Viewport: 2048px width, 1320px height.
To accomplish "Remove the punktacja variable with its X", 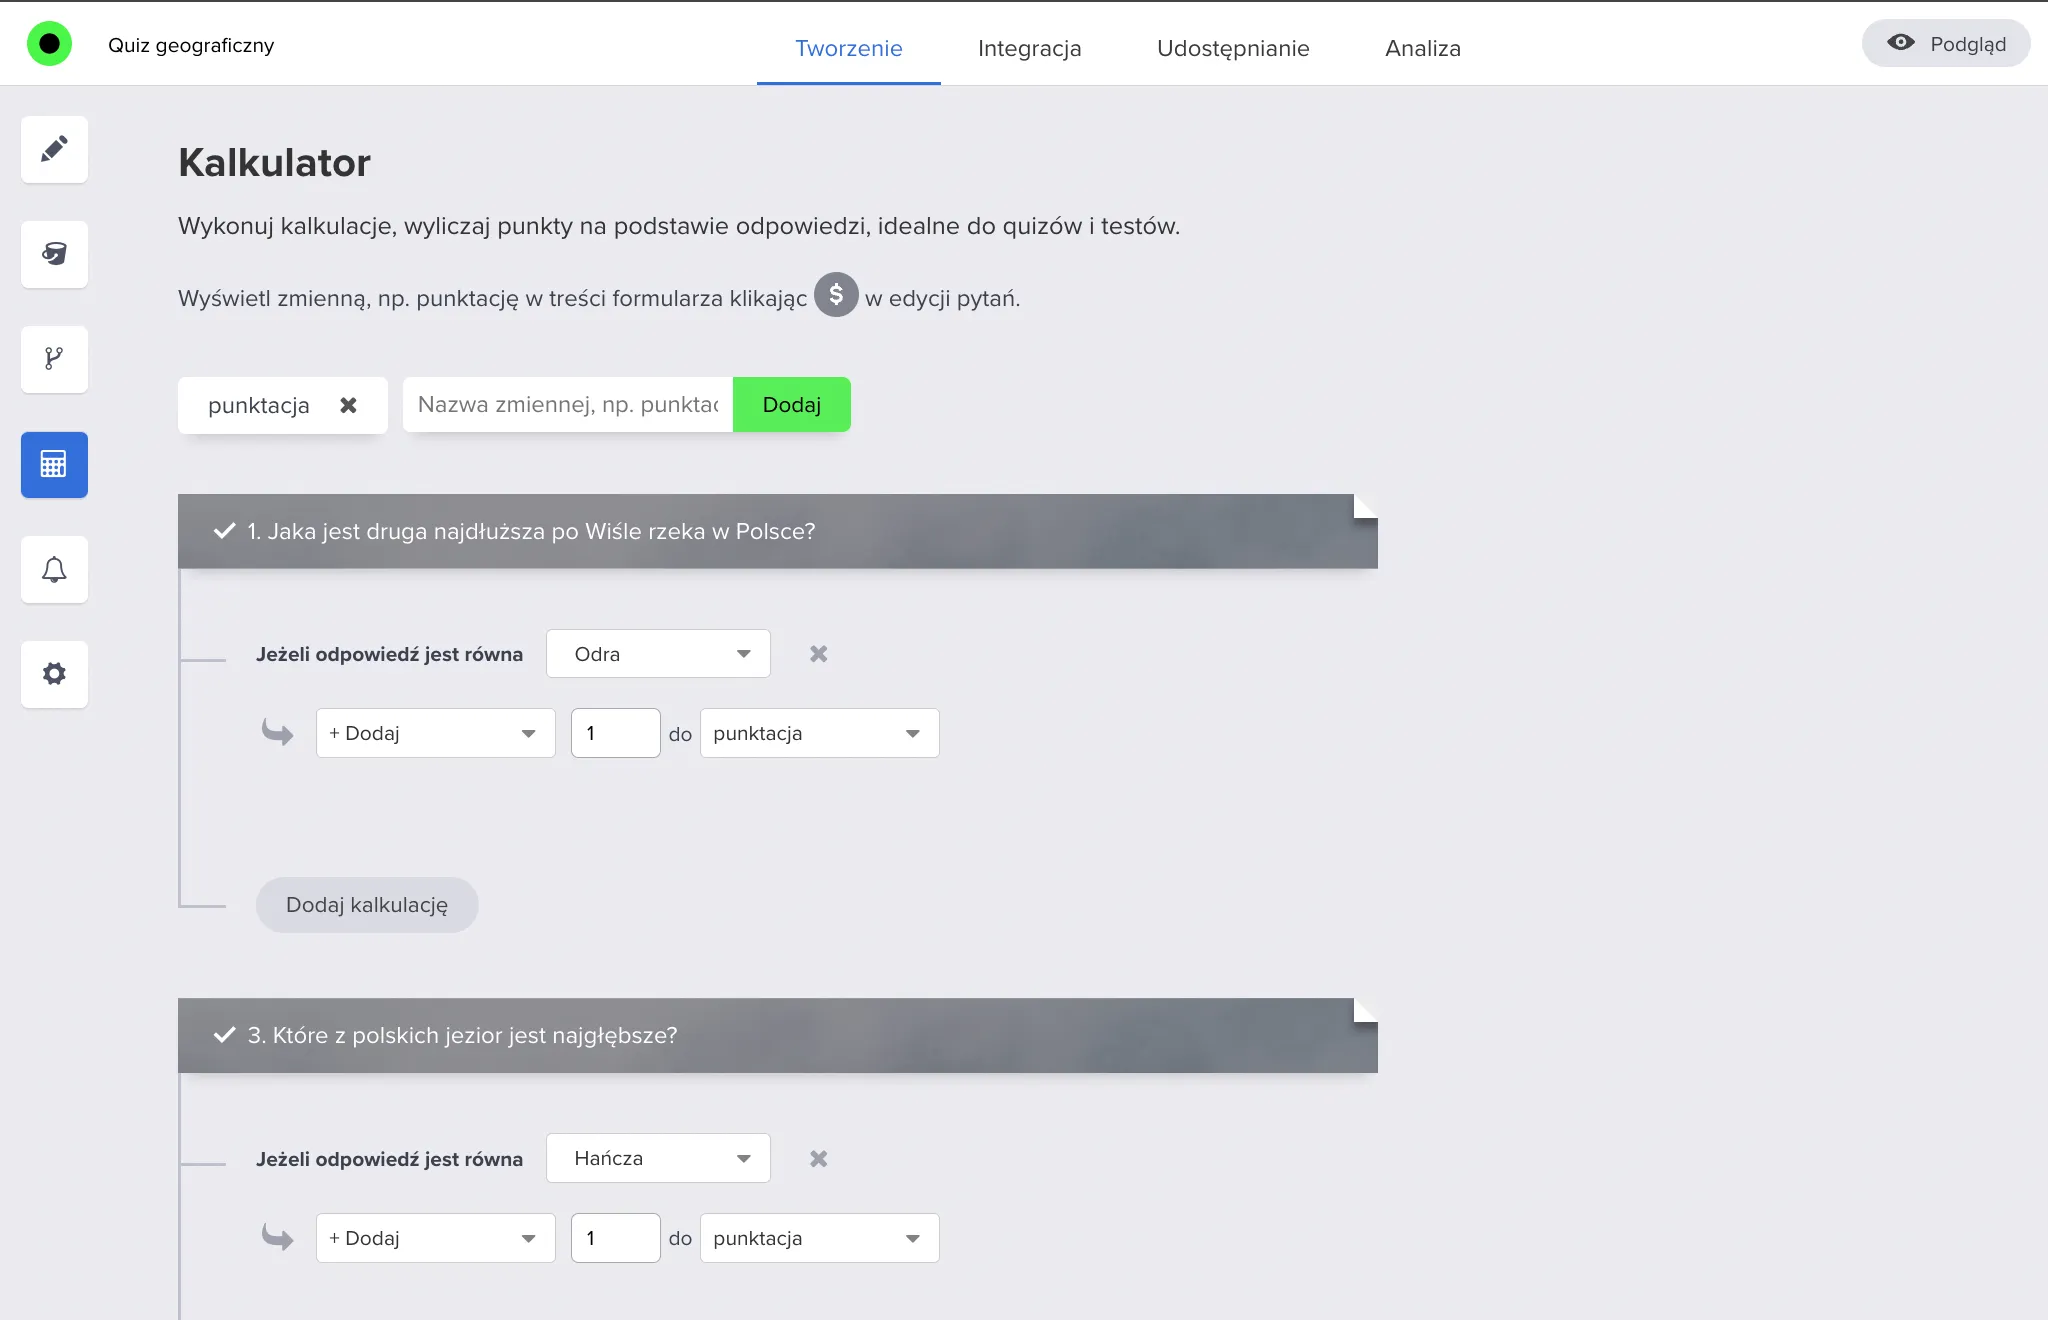I will [348, 405].
